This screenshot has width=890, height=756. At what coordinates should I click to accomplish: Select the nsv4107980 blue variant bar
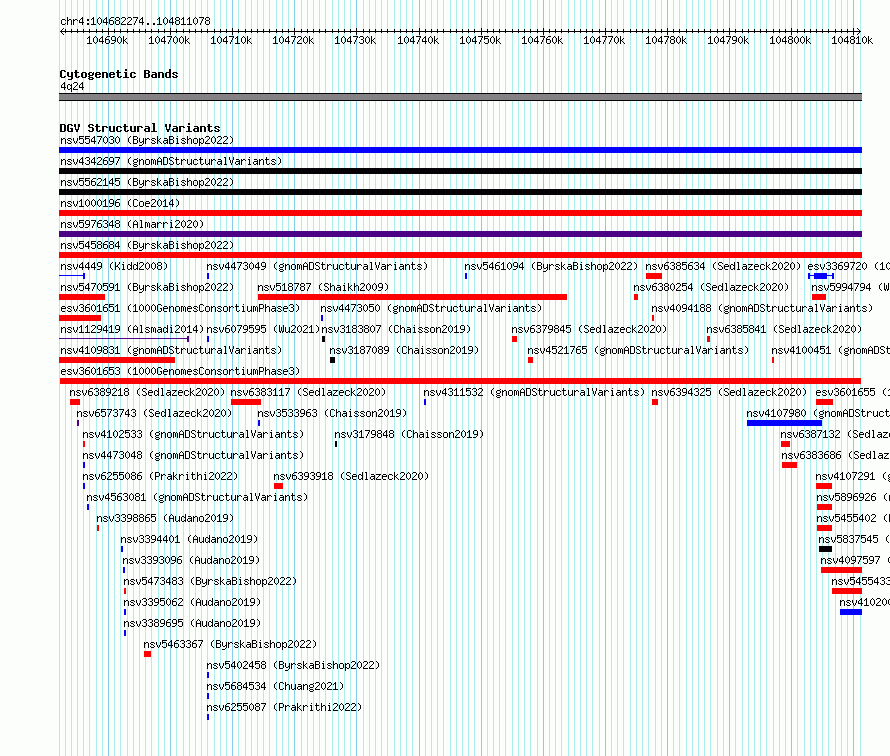(x=784, y=423)
